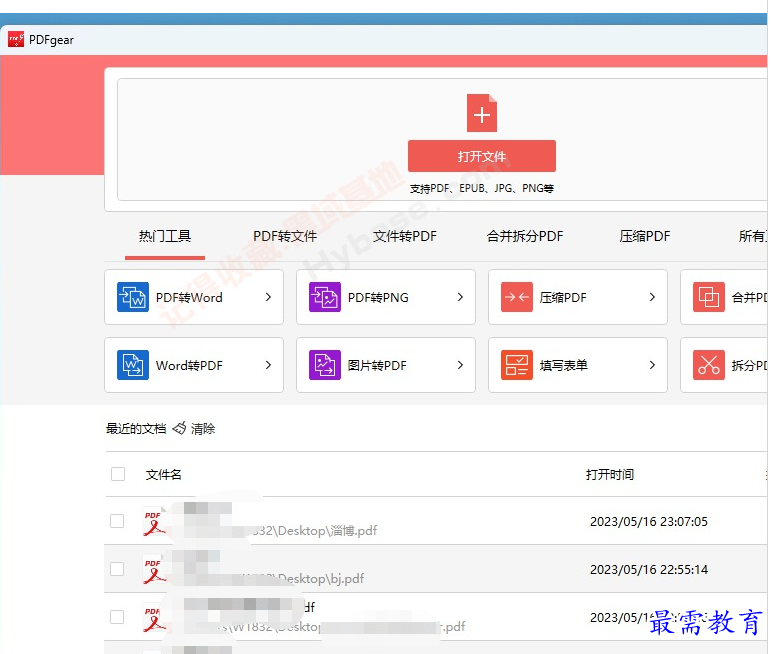The image size is (771, 654).
Task: Click PDF icon in third recent file row
Action: [x=154, y=617]
